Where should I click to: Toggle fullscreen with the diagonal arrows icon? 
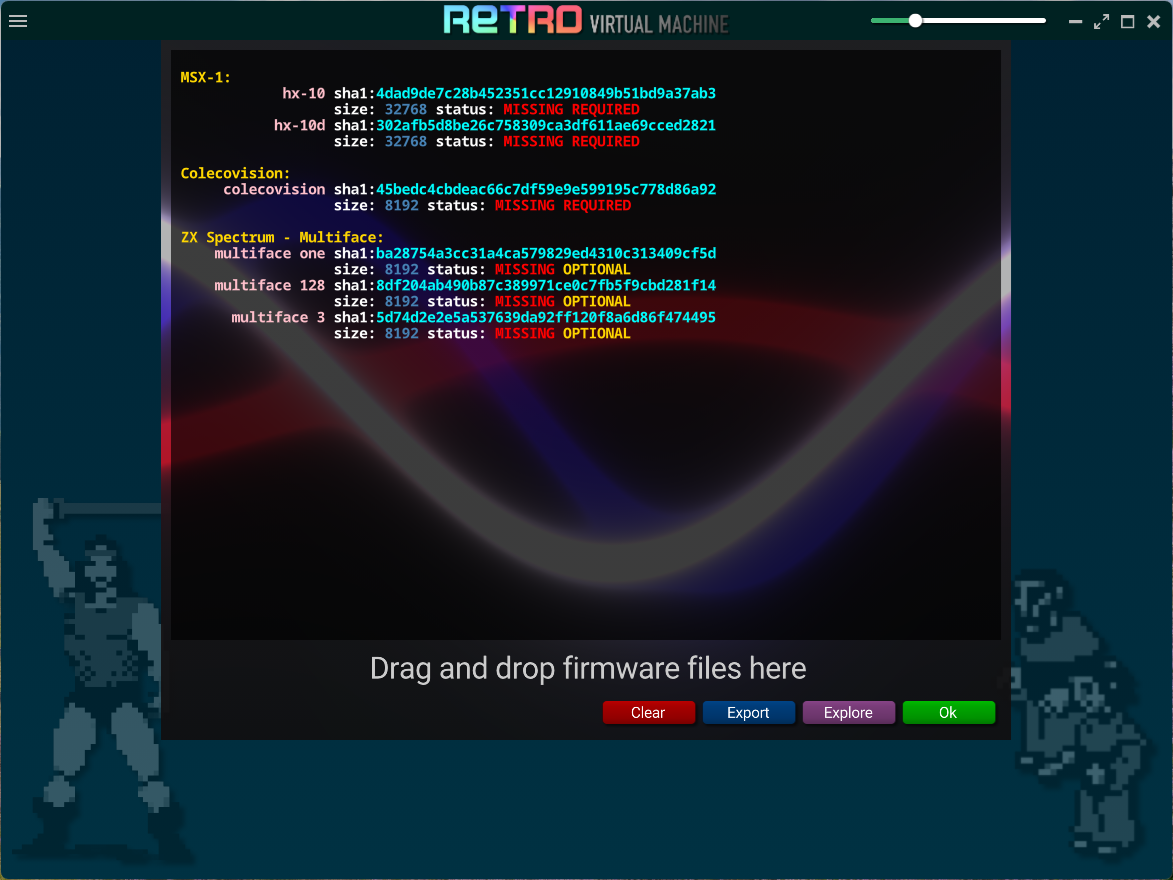pos(1101,22)
